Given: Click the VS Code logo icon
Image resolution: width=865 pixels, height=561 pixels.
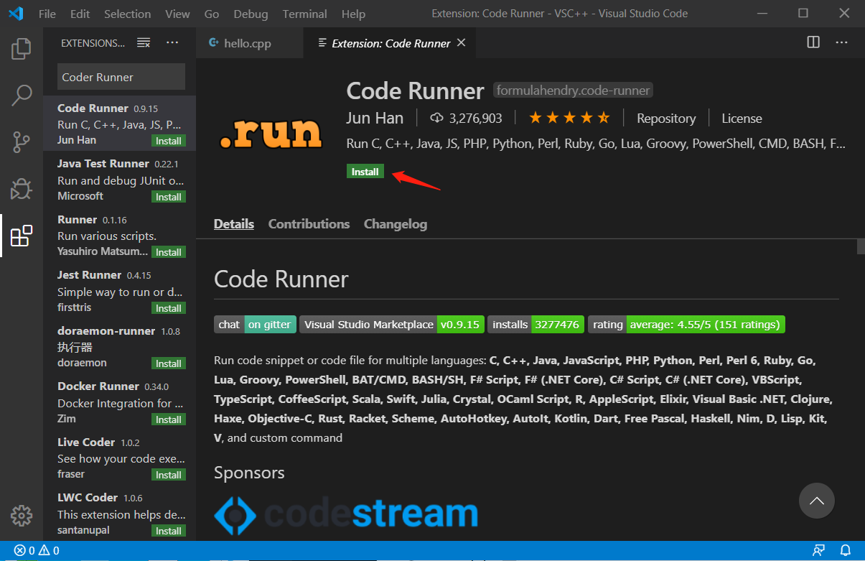Looking at the screenshot, I should (16, 13).
